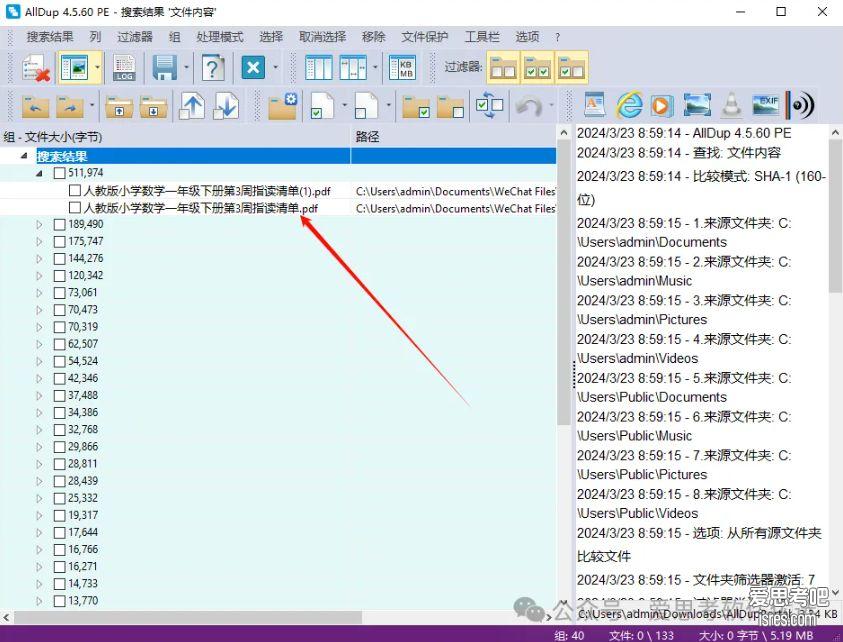The image size is (843, 642).
Task: Open the 搜索结果 menu
Action: tap(50, 37)
